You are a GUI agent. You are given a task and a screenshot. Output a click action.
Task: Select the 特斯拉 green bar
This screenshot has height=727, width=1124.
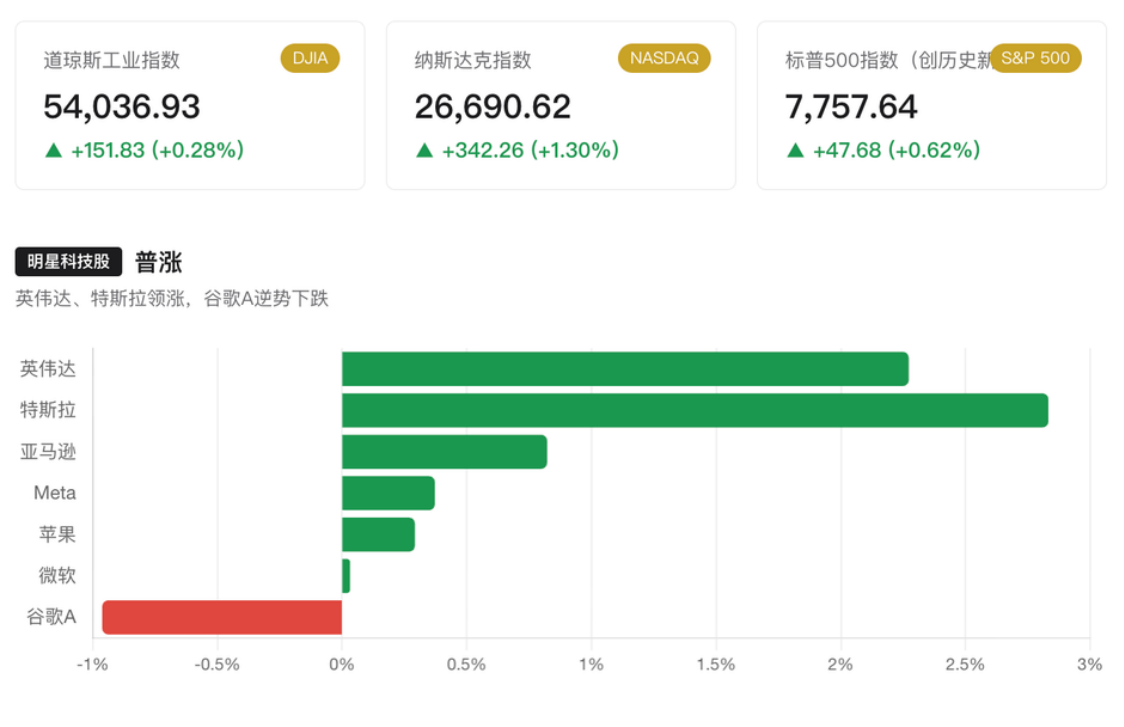click(695, 410)
